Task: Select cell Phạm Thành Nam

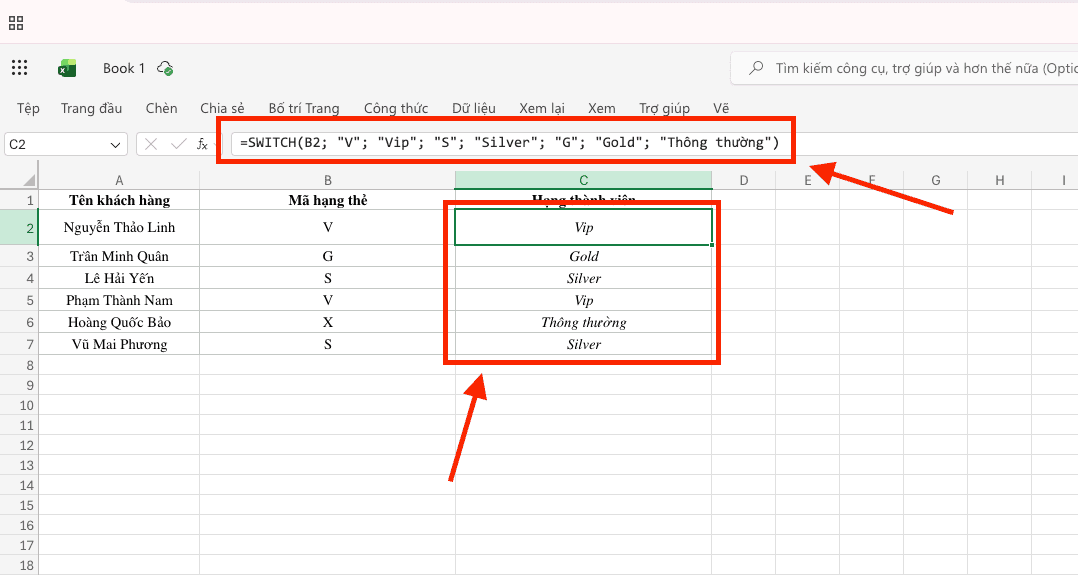Action: (119, 300)
